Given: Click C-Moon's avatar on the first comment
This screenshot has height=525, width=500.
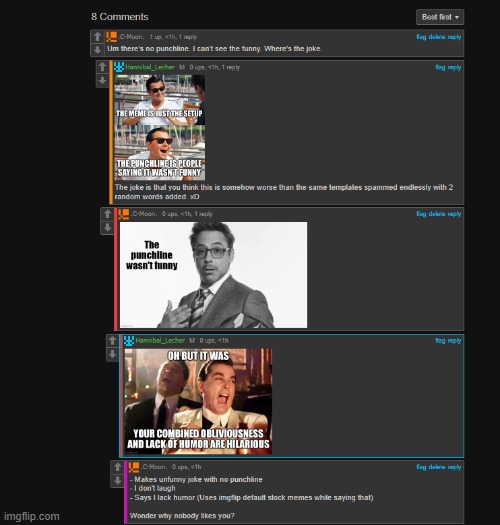Looking at the screenshot, I should click(112, 37).
